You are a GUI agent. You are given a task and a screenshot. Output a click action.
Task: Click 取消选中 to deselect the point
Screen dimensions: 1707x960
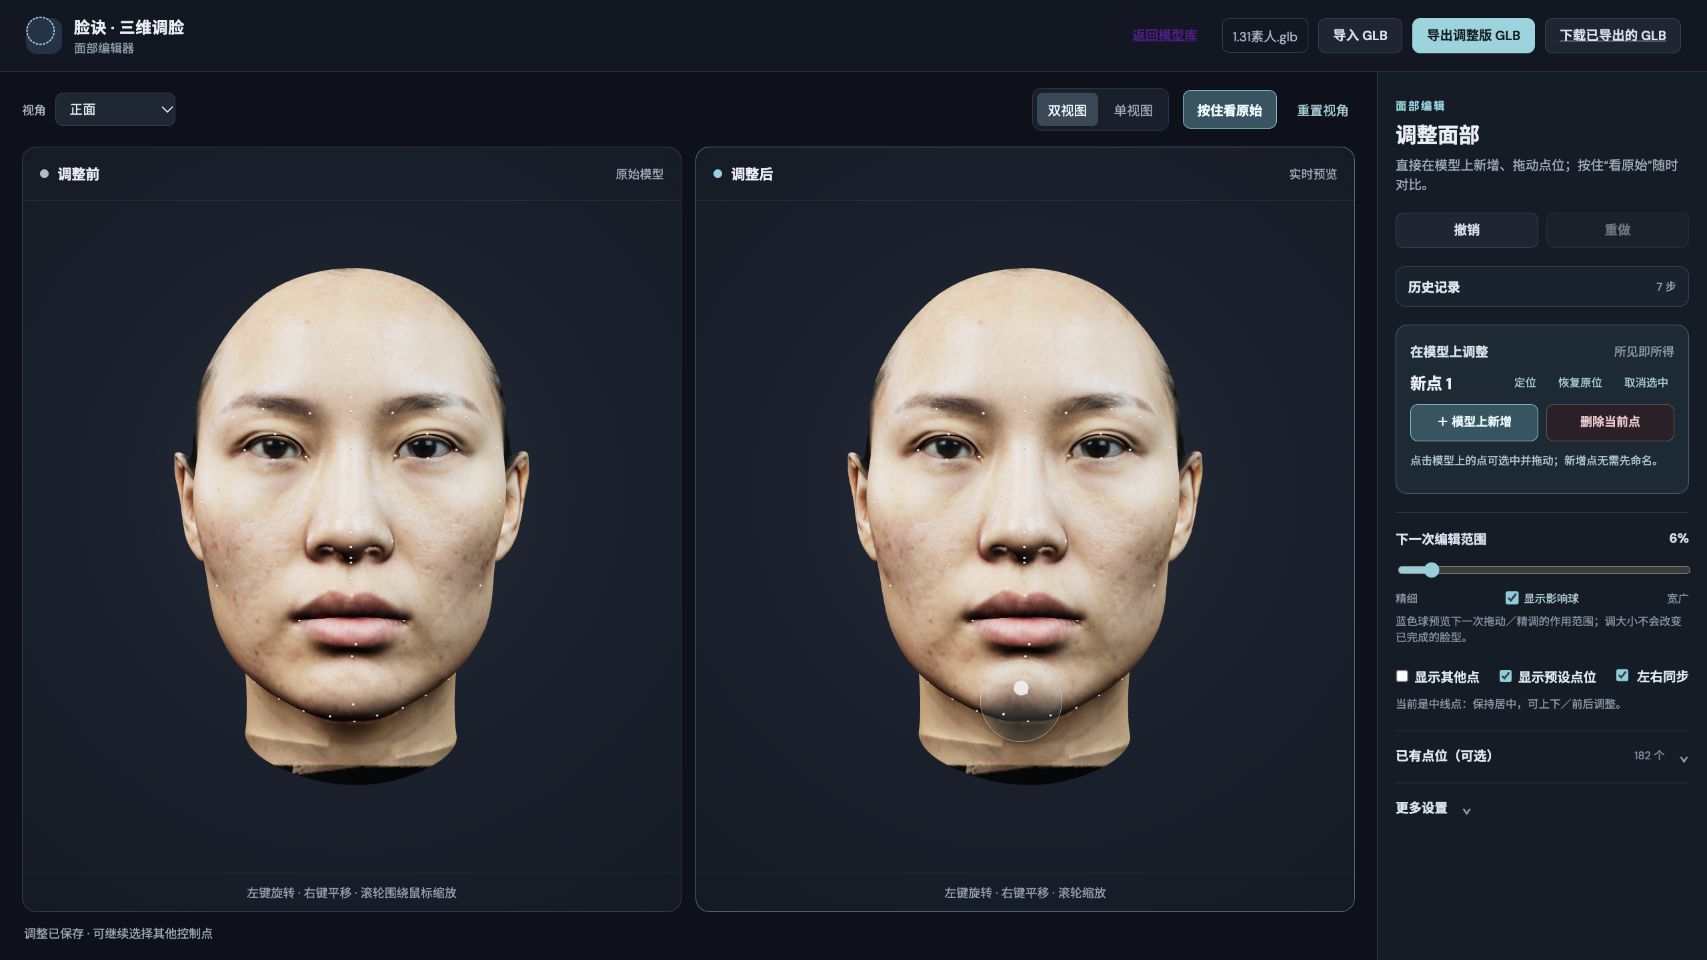tap(1645, 383)
